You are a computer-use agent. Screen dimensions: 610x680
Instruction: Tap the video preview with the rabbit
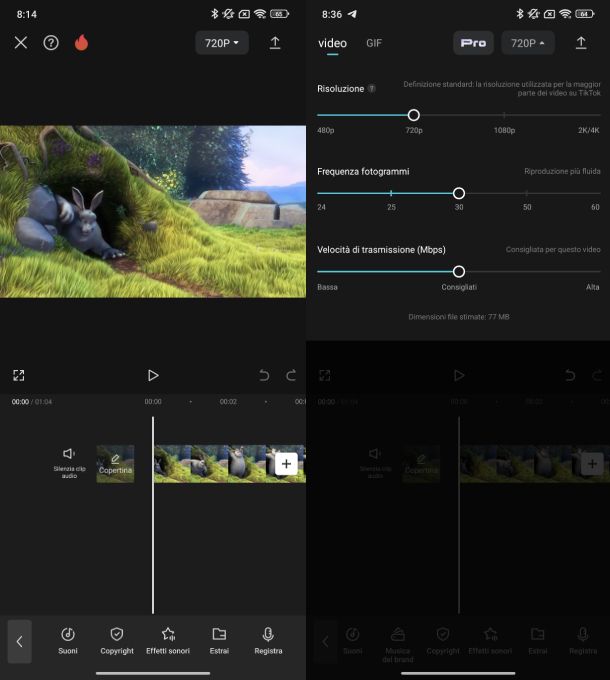(x=153, y=212)
